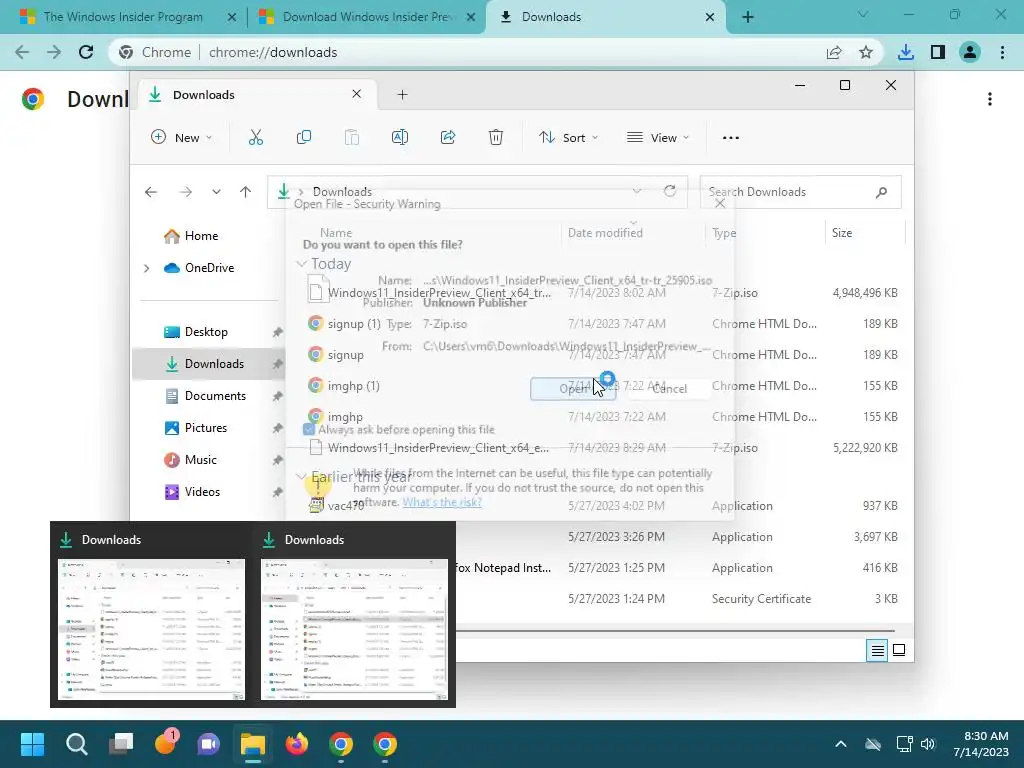Select the 'signup (1)' file row
1024x768 pixels.
click(x=602, y=323)
